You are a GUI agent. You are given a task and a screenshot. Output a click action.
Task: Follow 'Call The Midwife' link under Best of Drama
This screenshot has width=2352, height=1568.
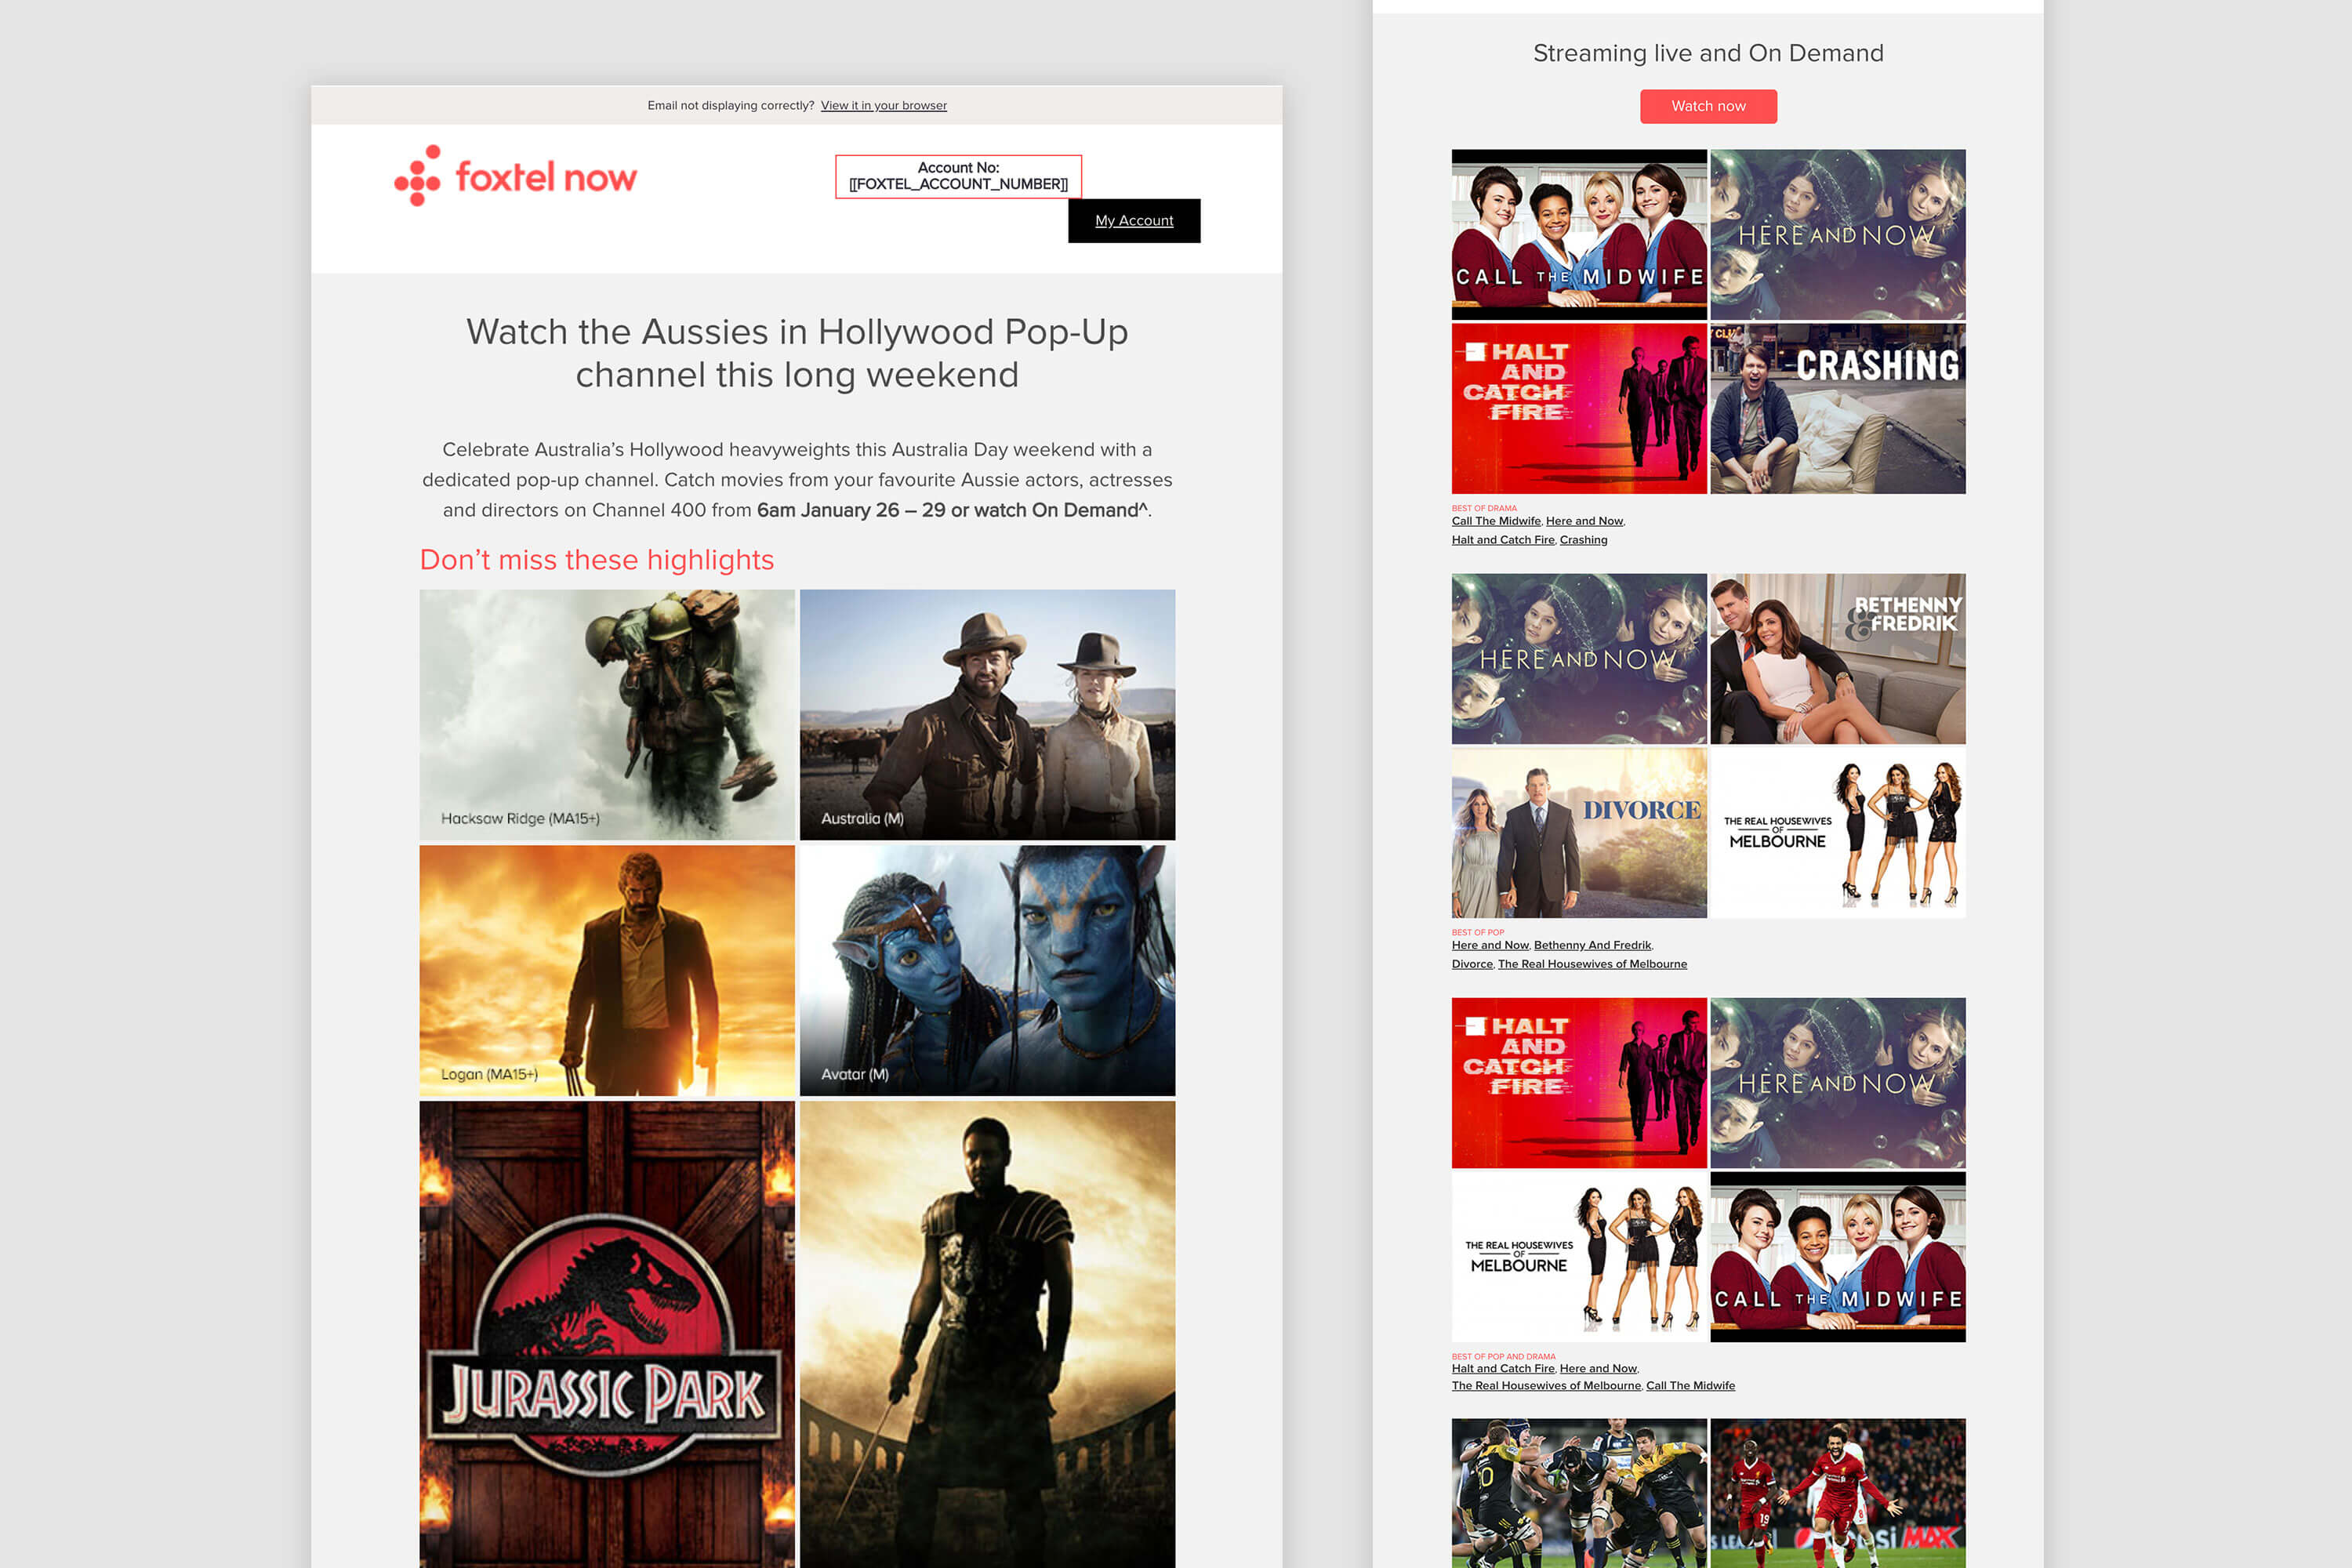pos(1496,521)
